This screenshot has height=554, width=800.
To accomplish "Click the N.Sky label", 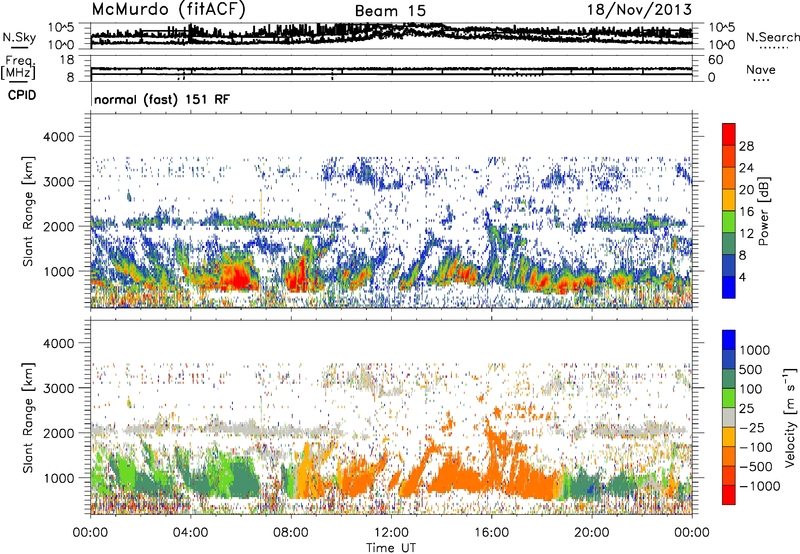I will click(19, 37).
